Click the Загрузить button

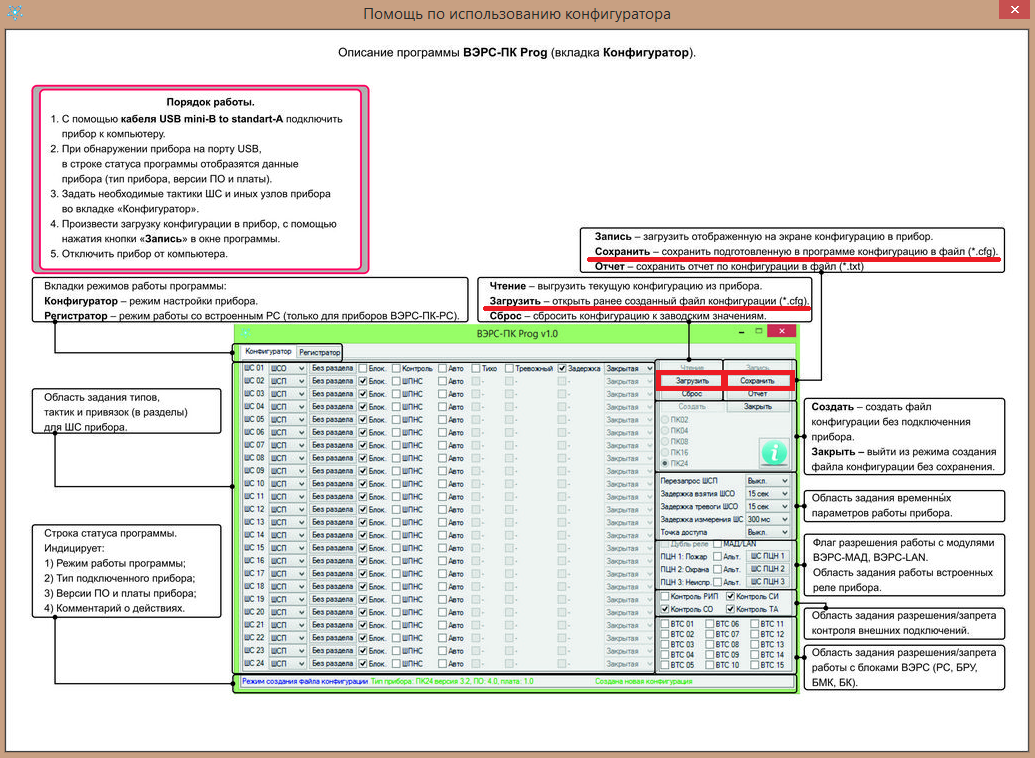692,381
